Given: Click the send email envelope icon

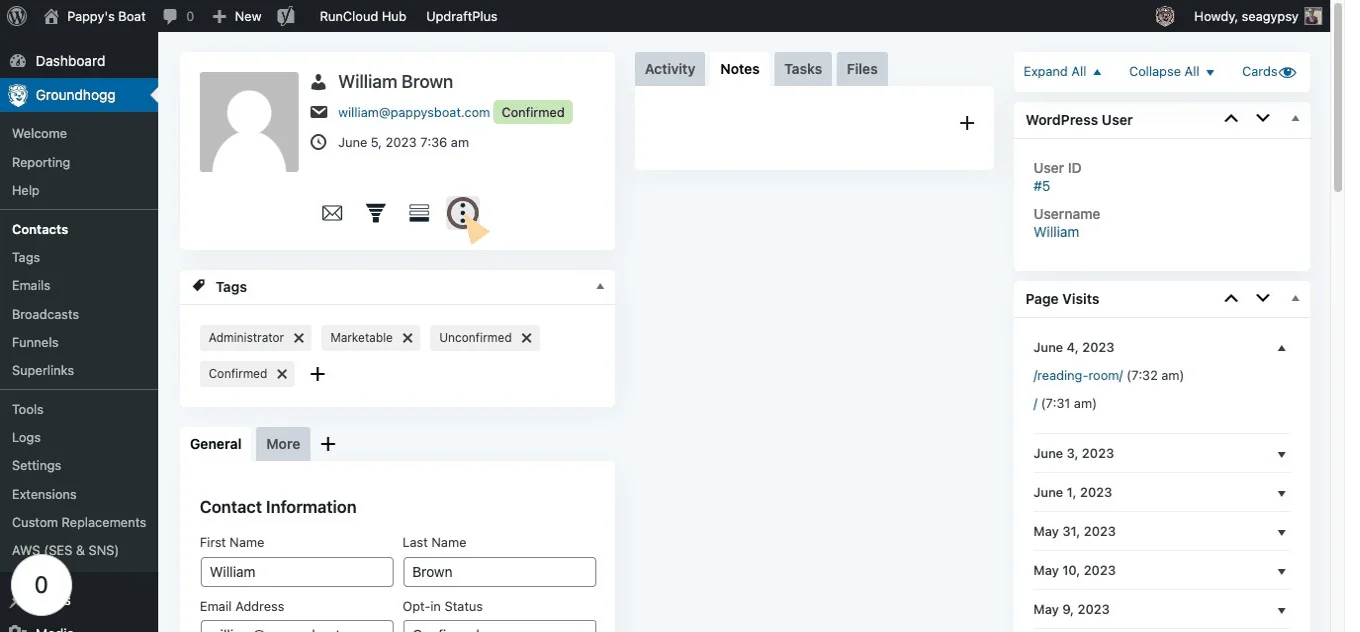Looking at the screenshot, I should [x=332, y=213].
